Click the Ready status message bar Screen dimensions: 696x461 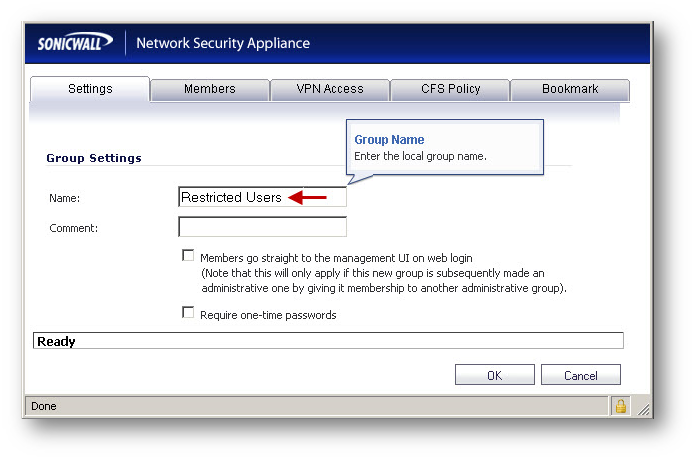328,341
